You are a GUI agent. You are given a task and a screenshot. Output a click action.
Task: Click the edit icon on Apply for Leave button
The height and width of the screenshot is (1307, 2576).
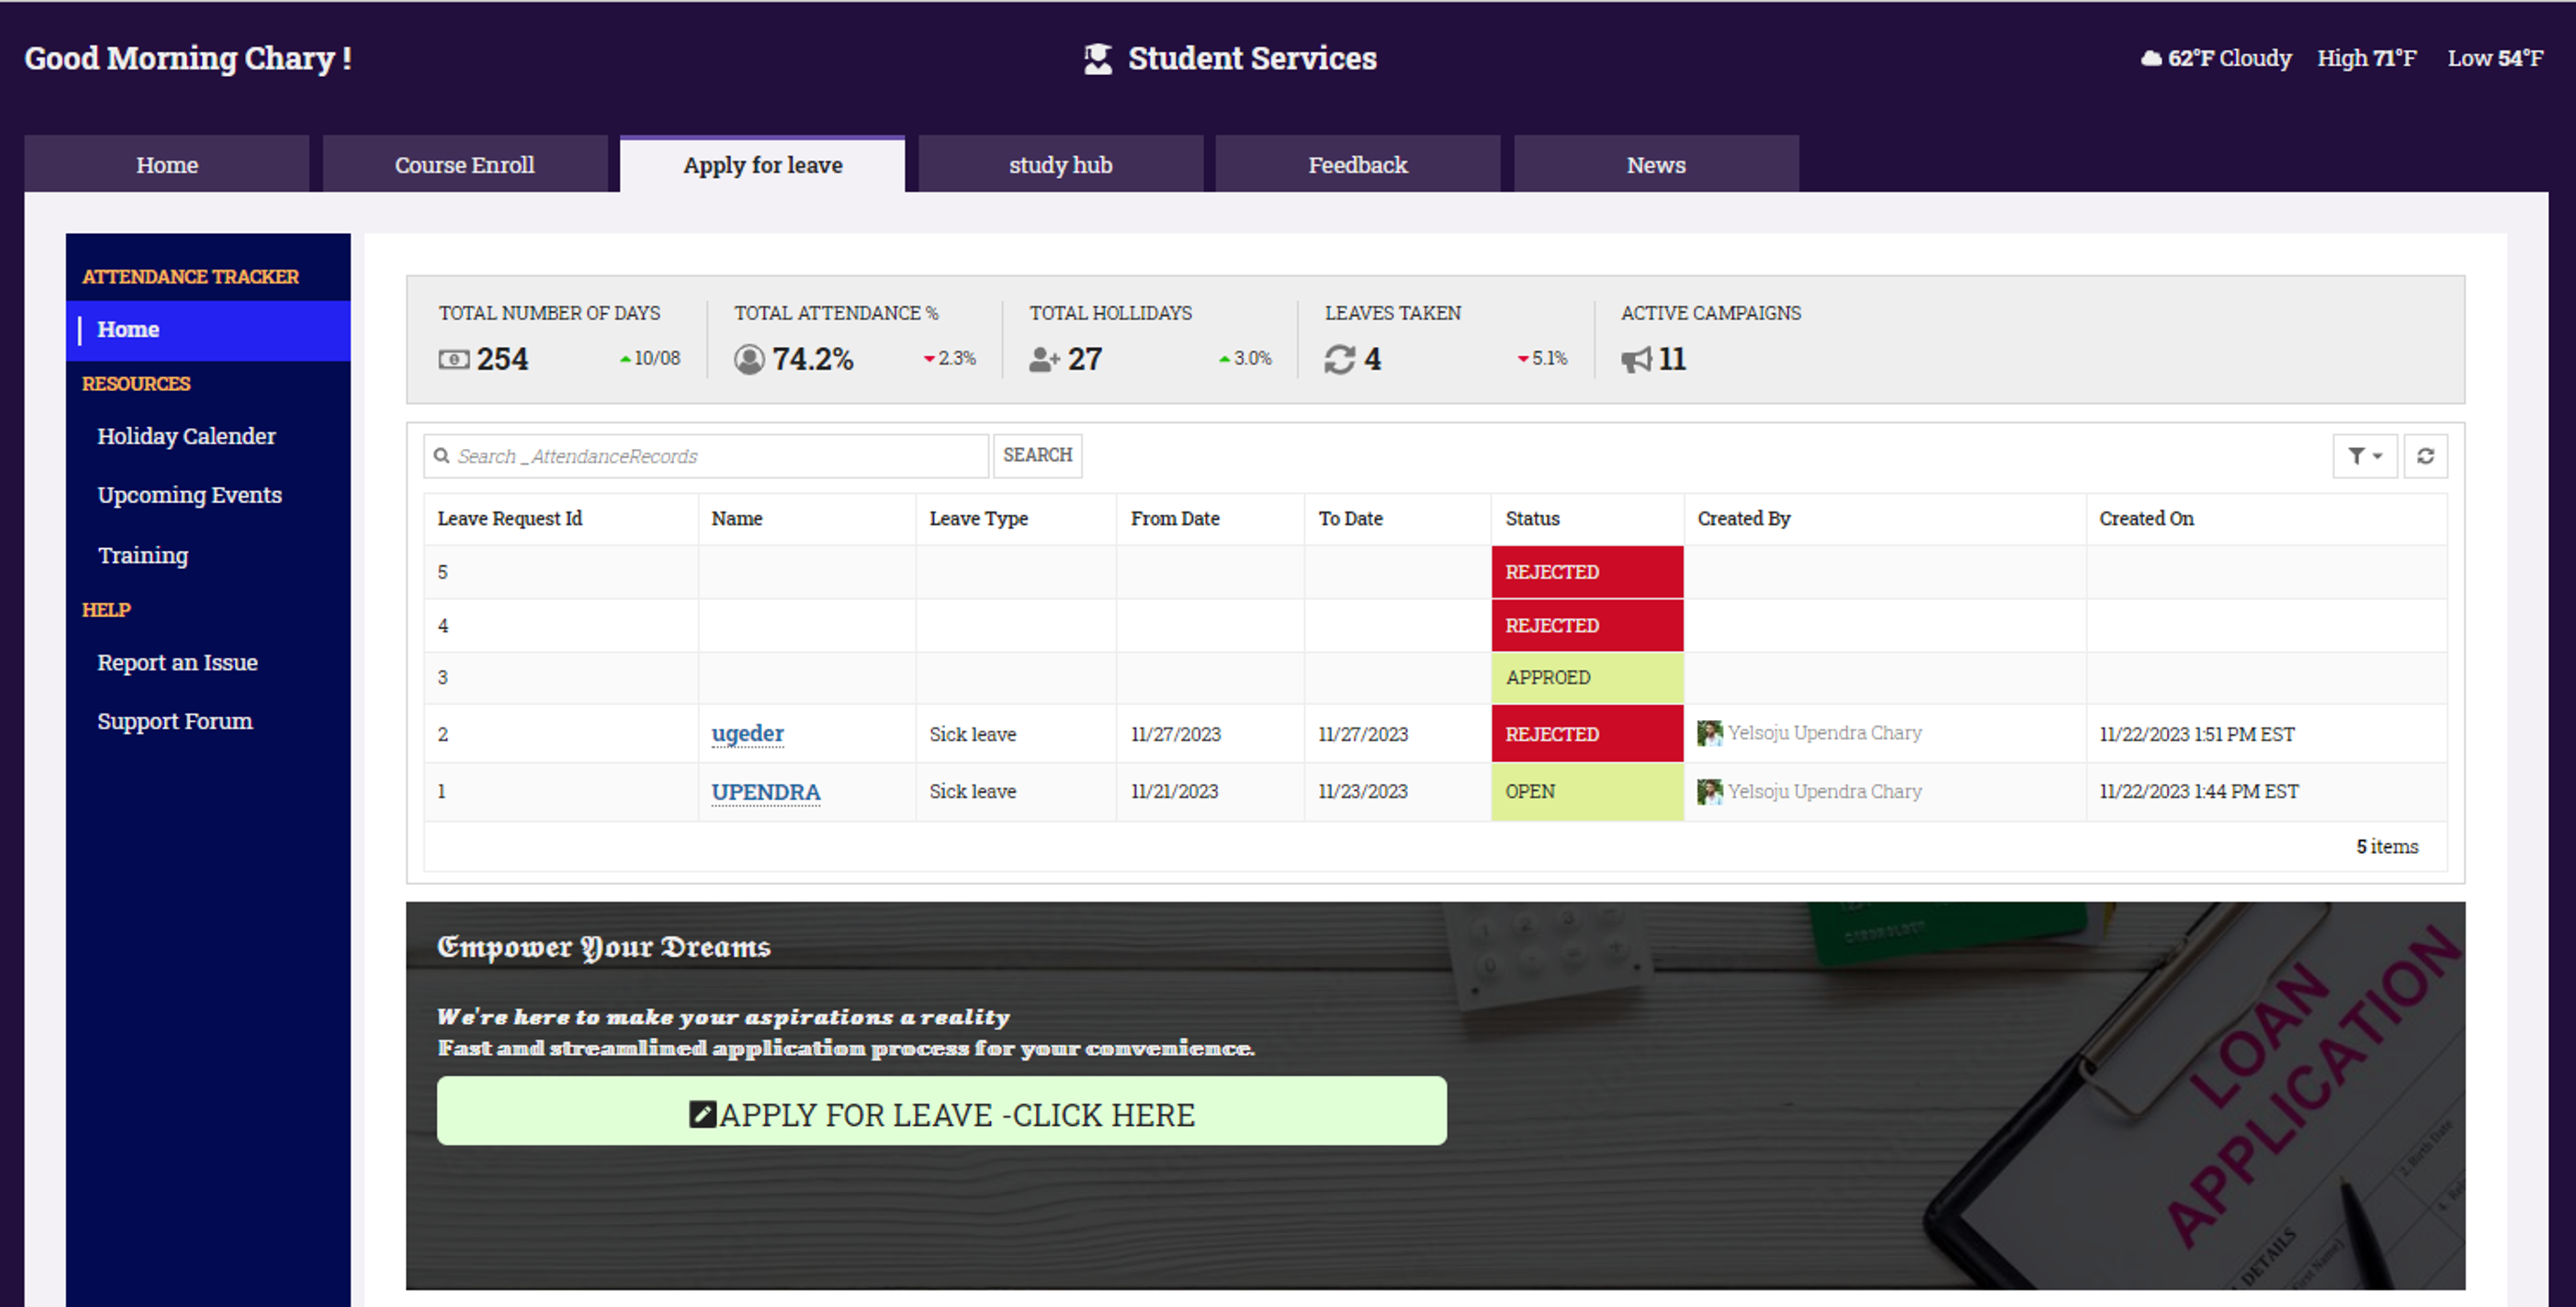pyautogui.click(x=702, y=1114)
